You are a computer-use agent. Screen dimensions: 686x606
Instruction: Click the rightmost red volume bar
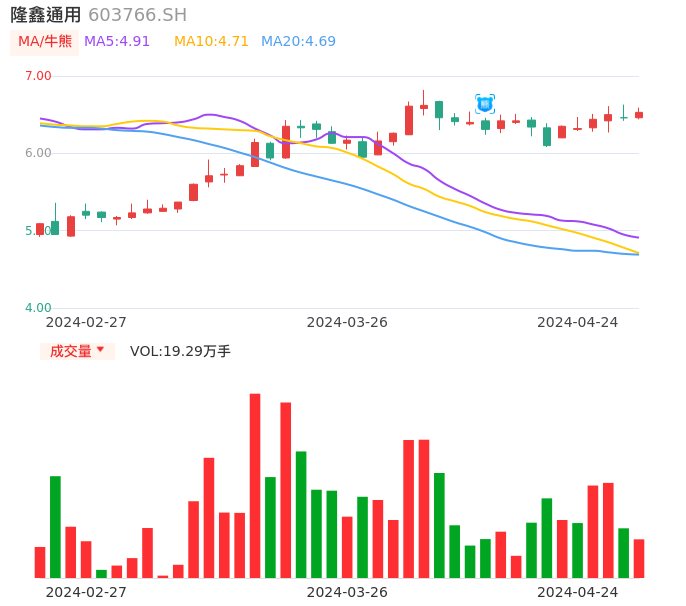639,558
